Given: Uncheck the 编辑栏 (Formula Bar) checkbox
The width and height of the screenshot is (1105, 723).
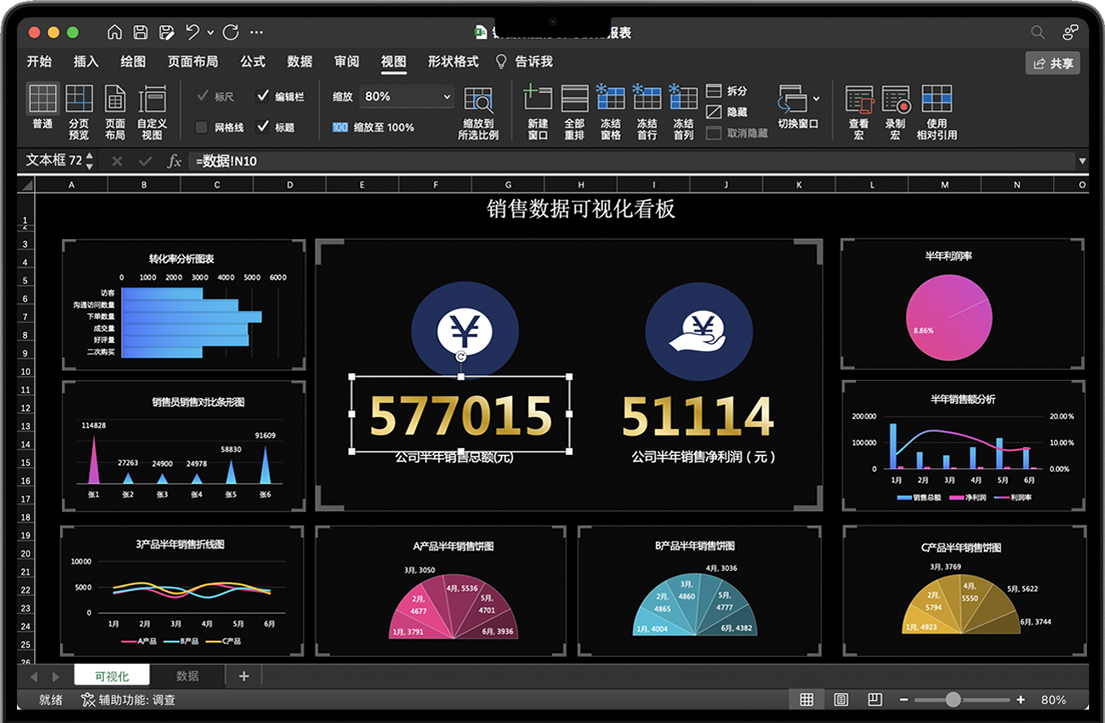Looking at the screenshot, I should pos(263,97).
